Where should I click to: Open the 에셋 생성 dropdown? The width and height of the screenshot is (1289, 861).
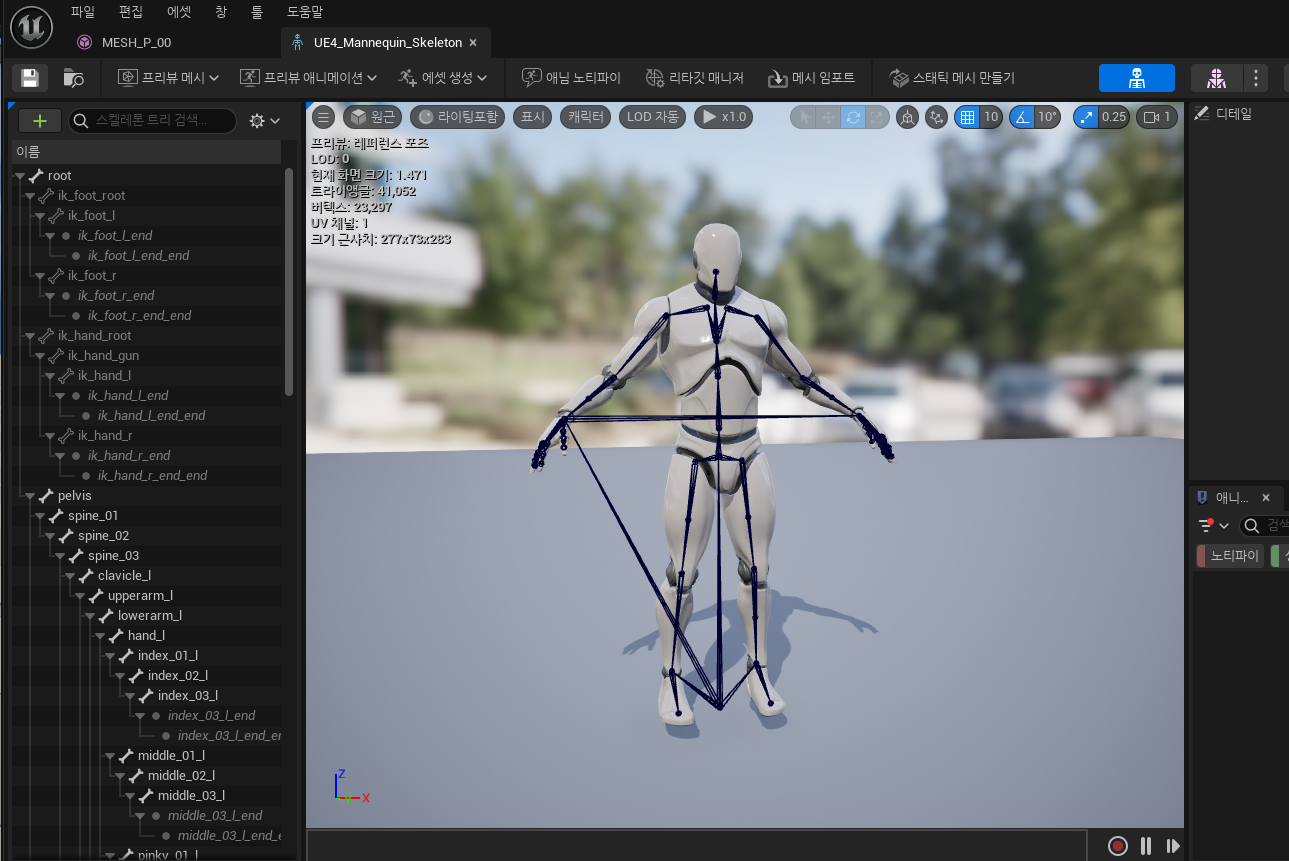coord(442,78)
